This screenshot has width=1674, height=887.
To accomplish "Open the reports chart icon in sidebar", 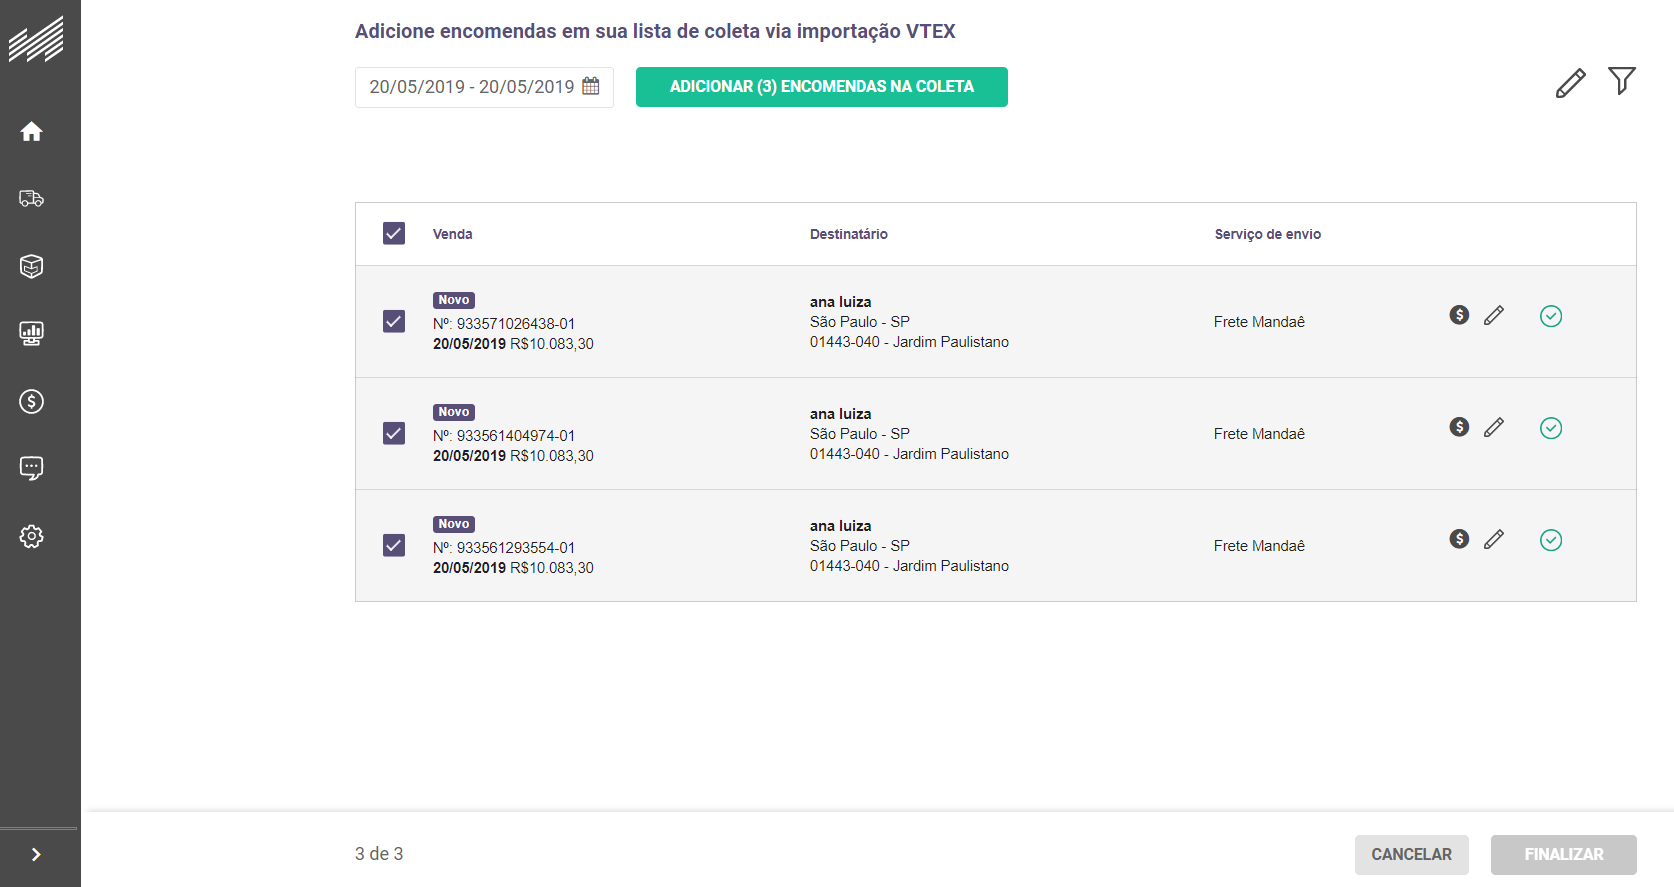I will coord(32,333).
